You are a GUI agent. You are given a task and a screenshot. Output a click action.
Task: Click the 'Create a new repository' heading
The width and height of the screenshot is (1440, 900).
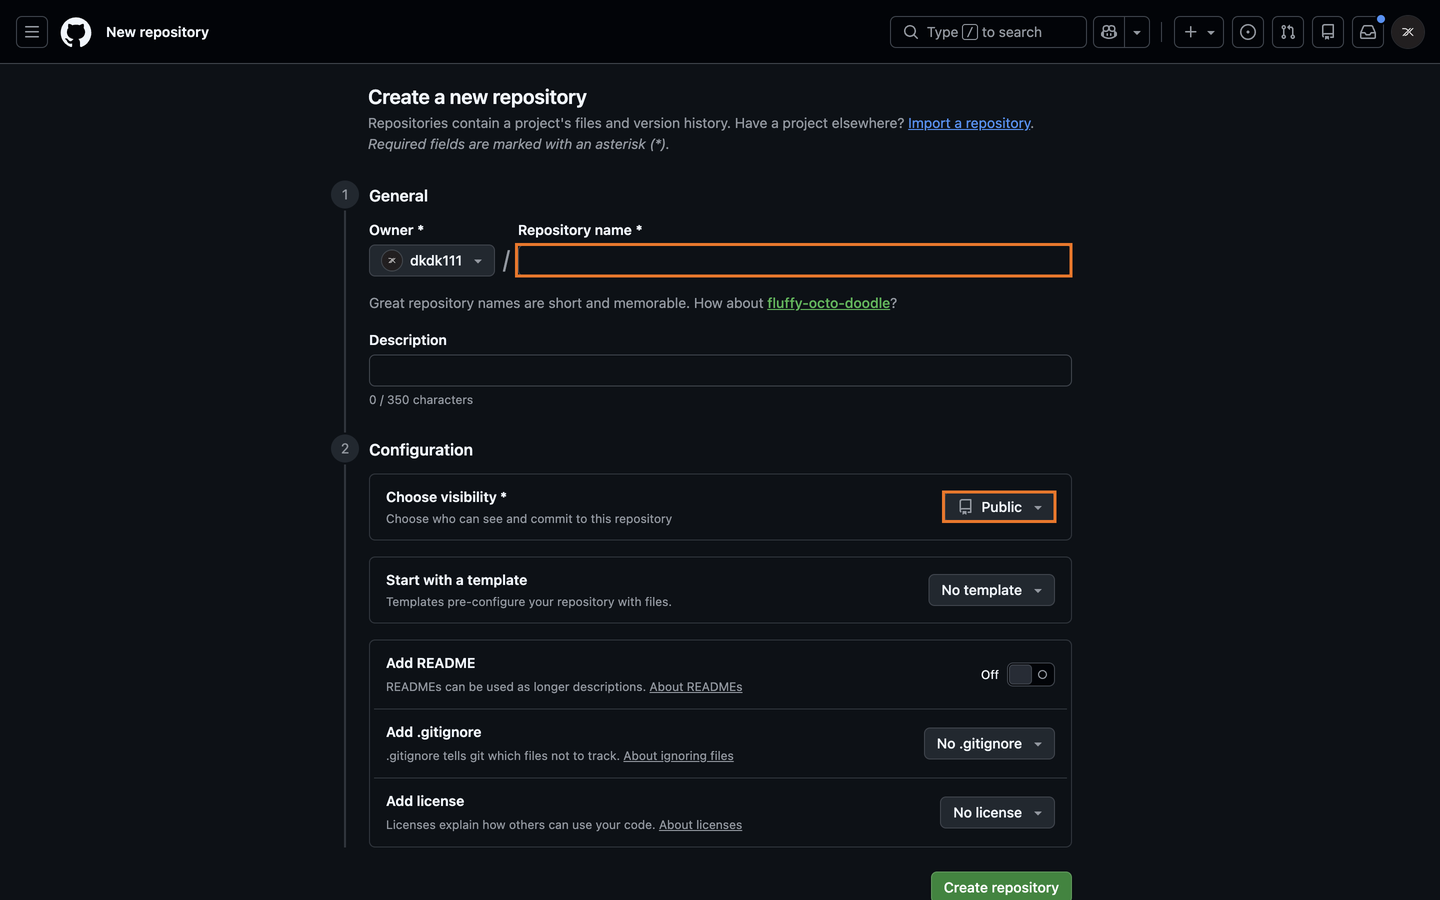[x=477, y=97]
